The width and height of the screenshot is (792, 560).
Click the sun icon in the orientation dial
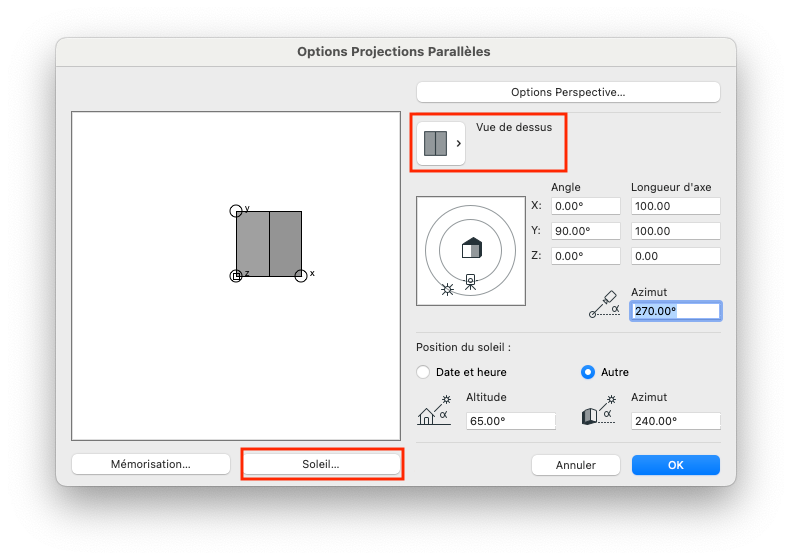[x=447, y=289]
